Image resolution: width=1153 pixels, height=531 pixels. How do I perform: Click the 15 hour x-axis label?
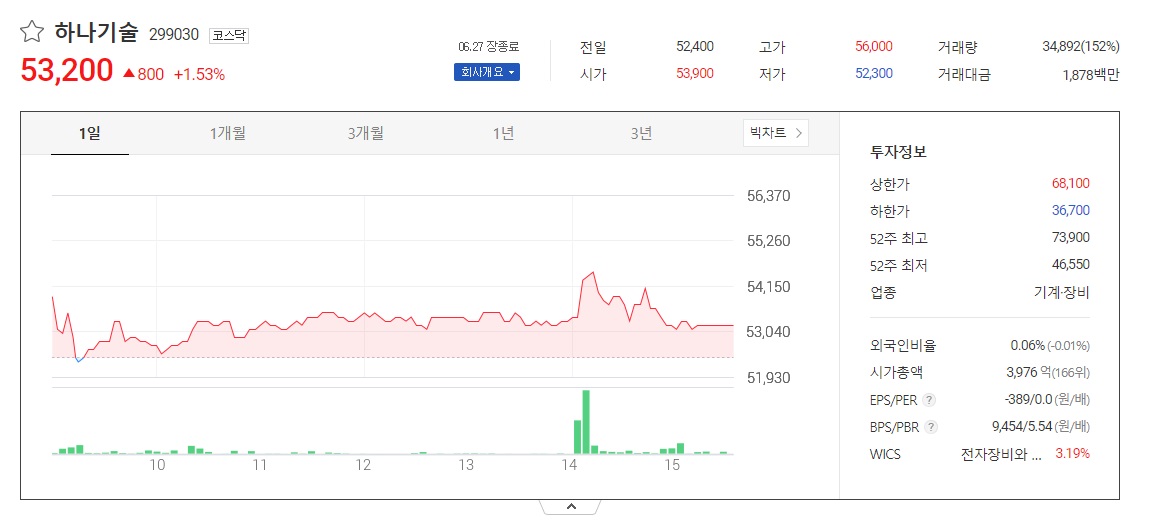pos(671,466)
